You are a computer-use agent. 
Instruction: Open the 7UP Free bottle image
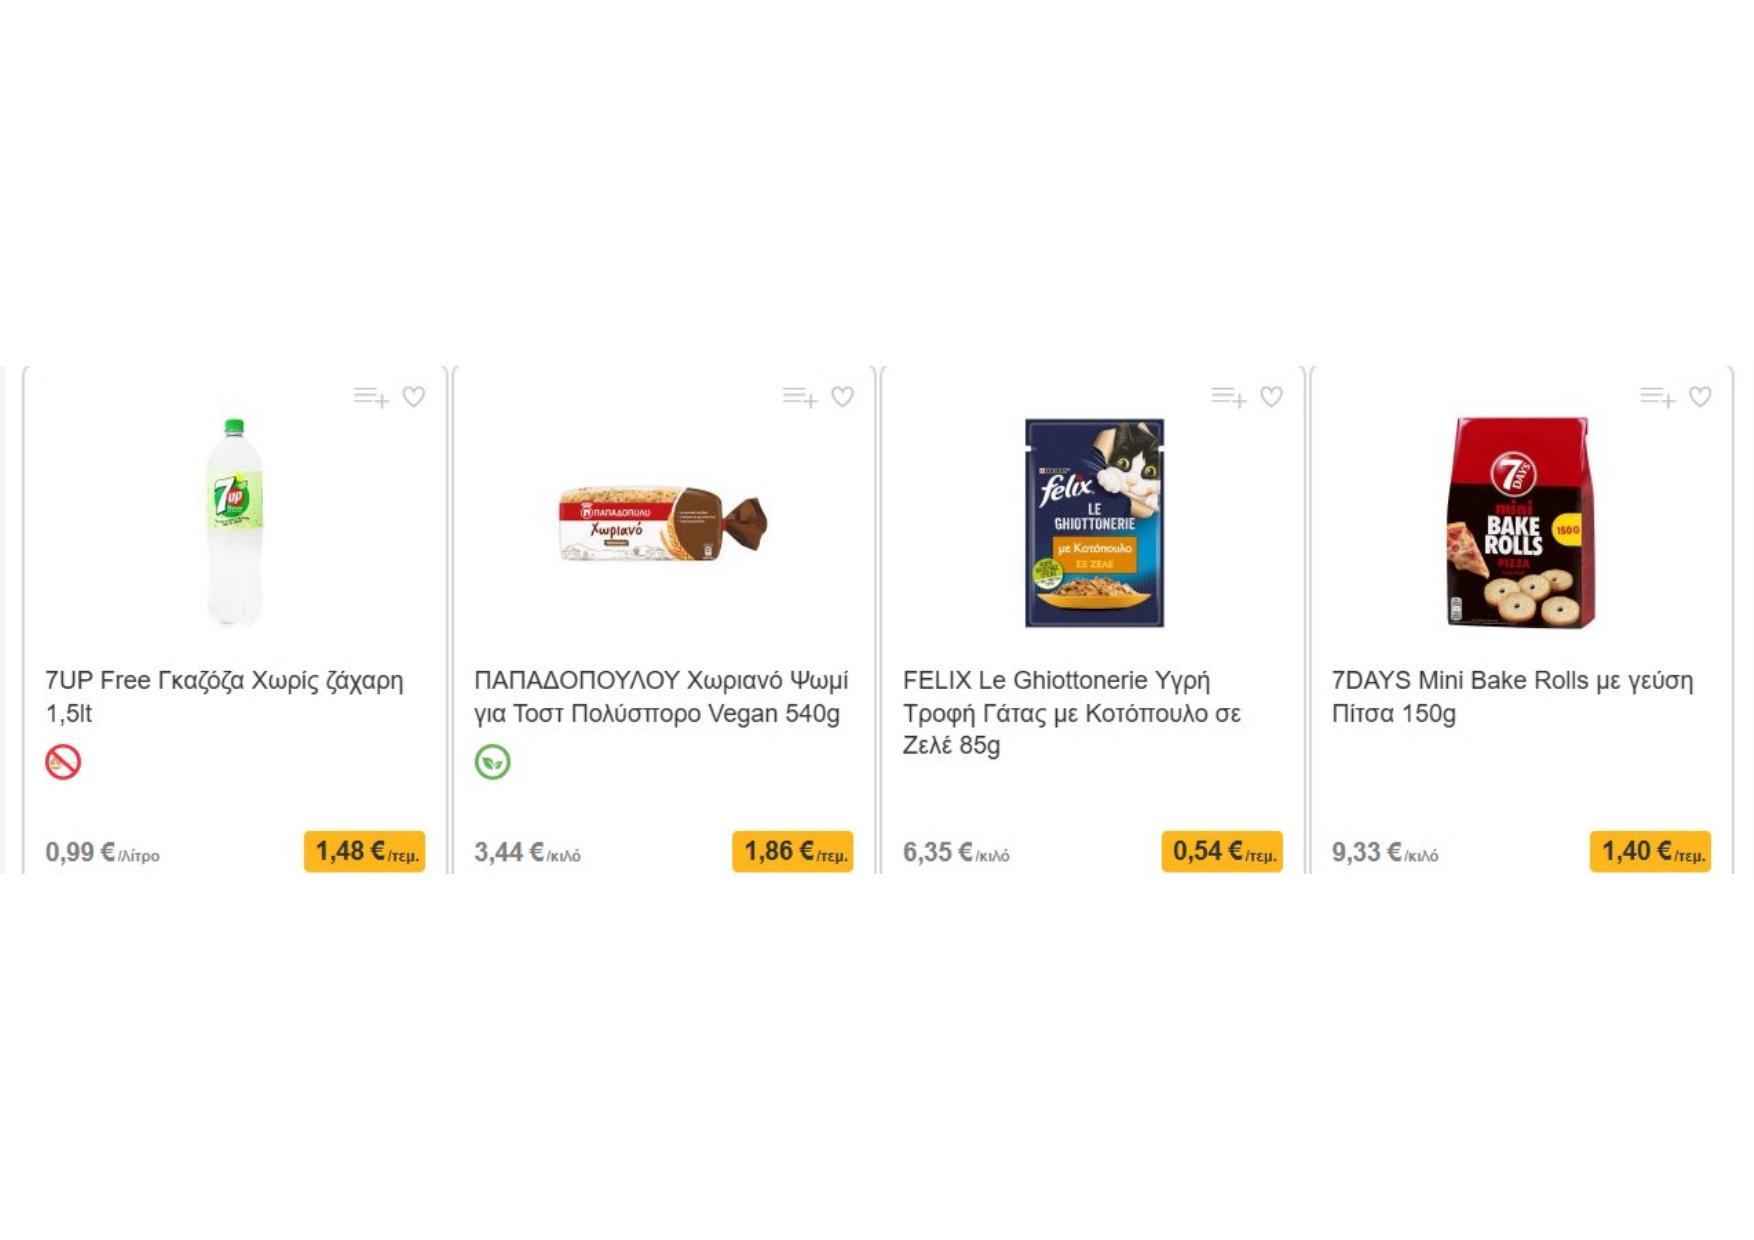click(x=235, y=522)
